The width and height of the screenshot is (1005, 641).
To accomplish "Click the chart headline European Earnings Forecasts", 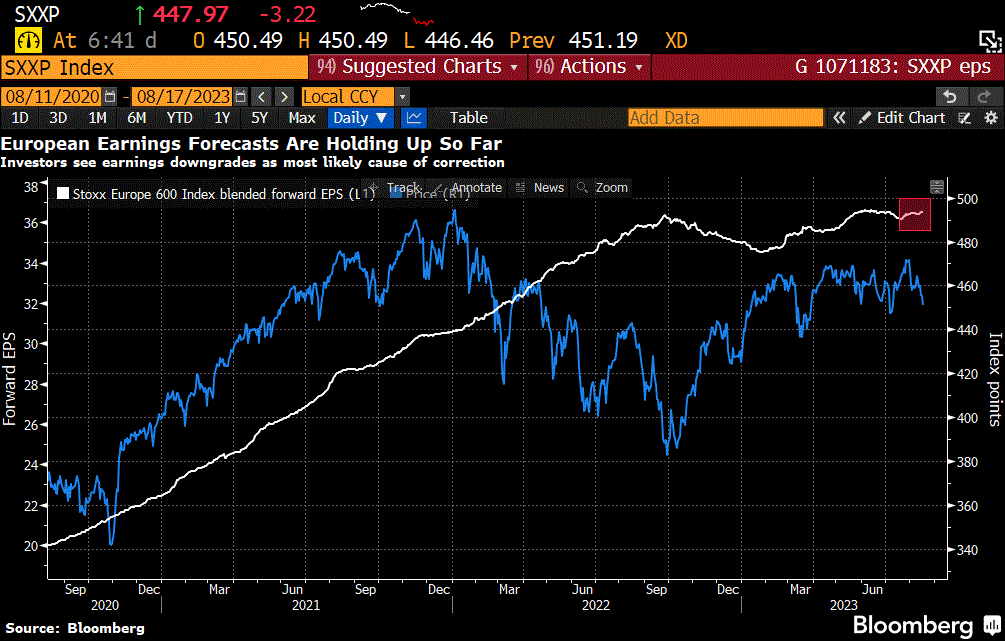I will [x=251, y=144].
